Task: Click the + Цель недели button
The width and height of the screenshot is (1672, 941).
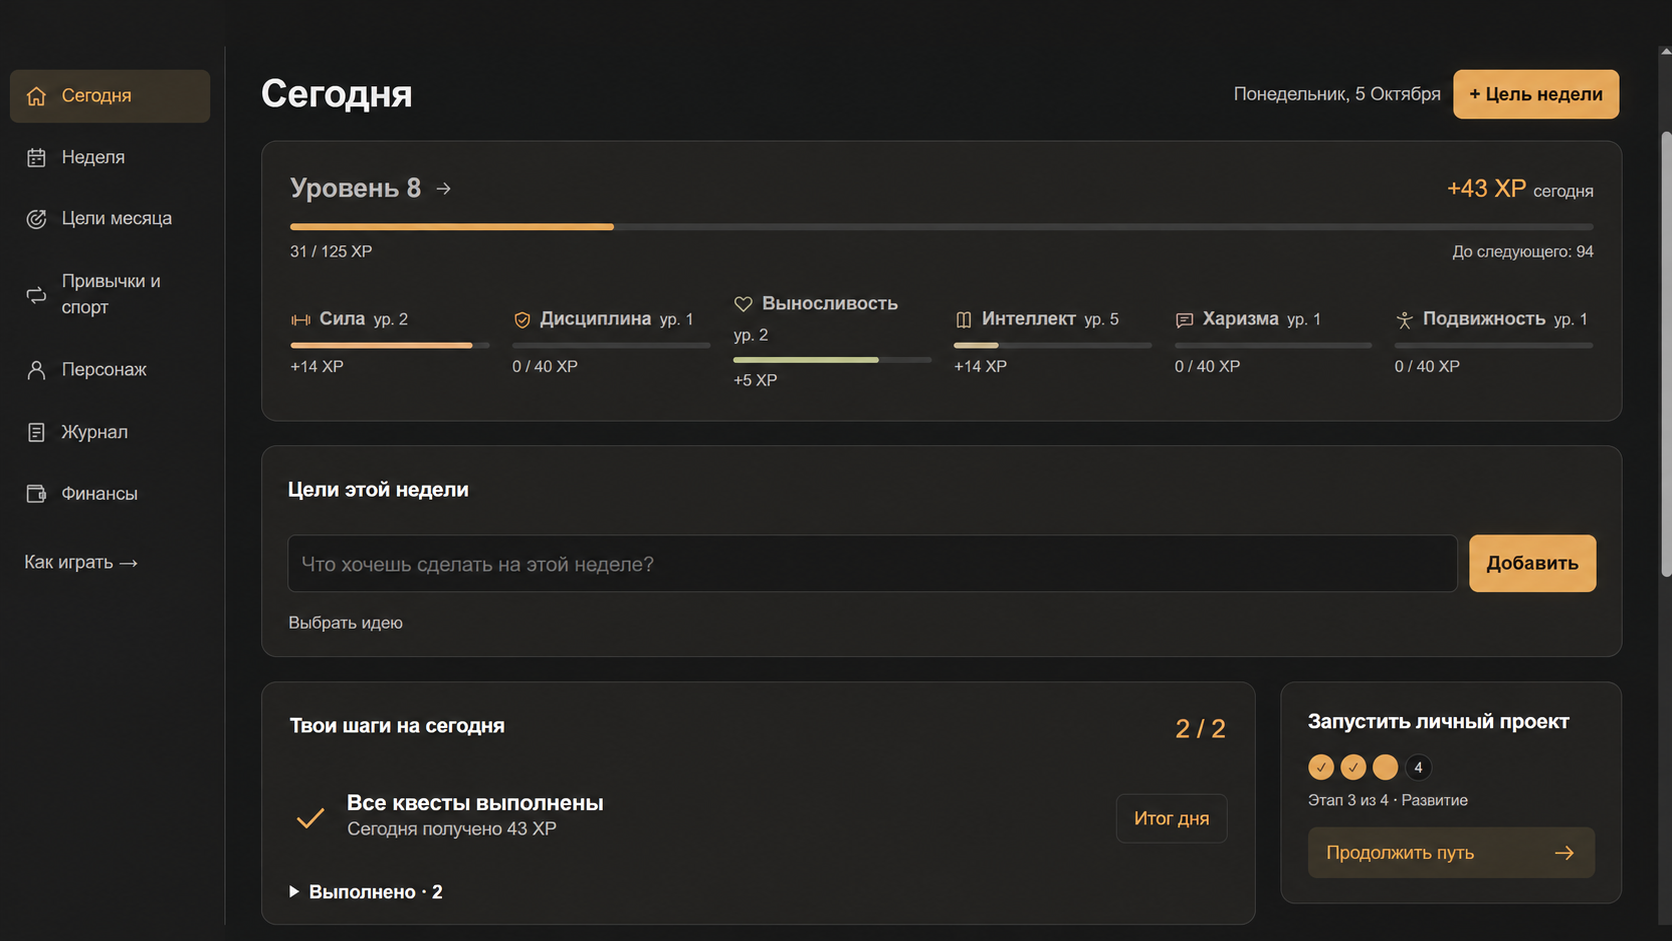Action: pos(1536,94)
